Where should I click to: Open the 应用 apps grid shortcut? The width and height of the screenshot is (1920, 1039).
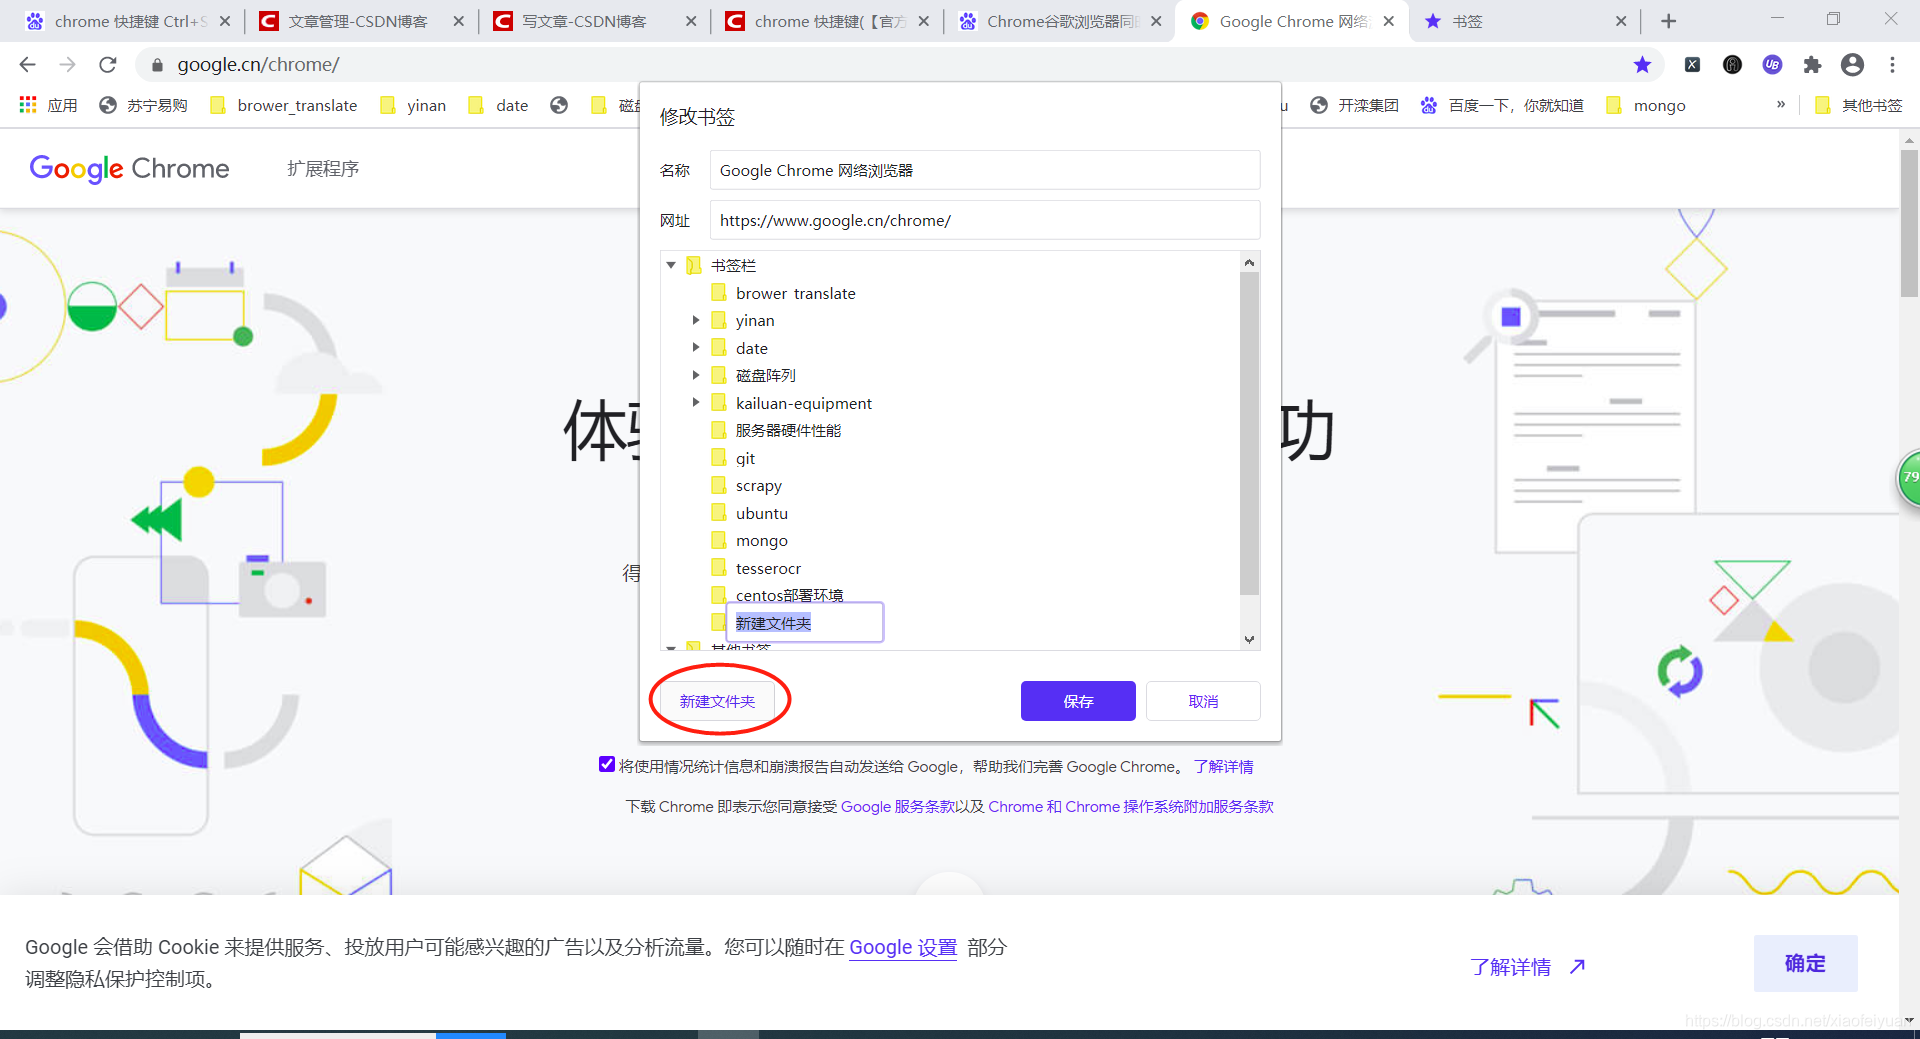coord(48,105)
